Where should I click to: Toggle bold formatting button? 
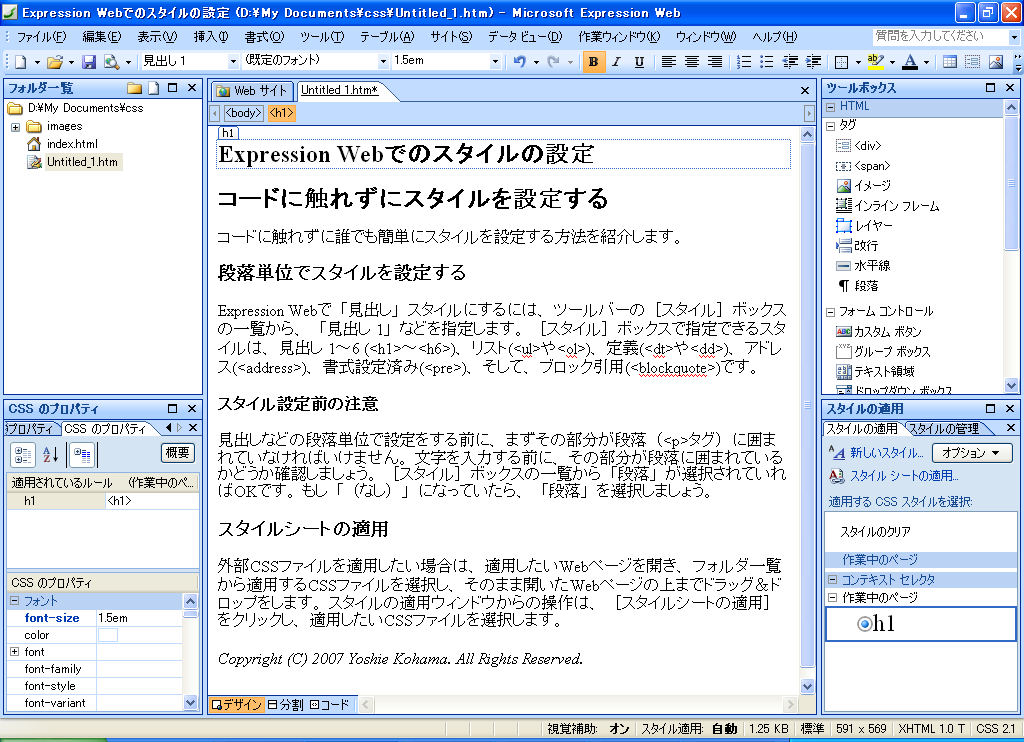pos(593,61)
